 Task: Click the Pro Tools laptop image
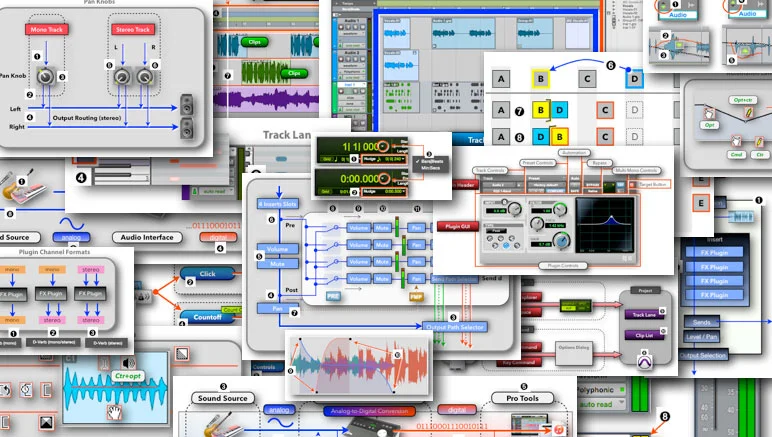[530, 425]
